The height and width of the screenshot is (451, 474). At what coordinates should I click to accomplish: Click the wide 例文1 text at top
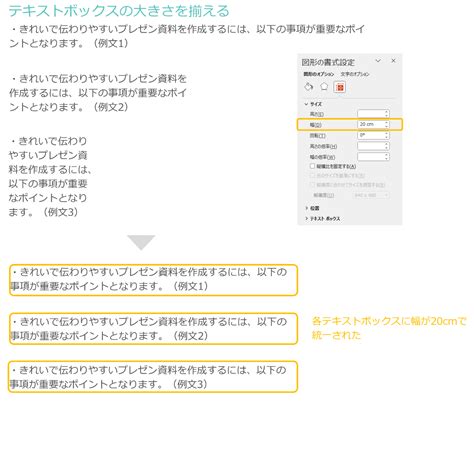(187, 36)
